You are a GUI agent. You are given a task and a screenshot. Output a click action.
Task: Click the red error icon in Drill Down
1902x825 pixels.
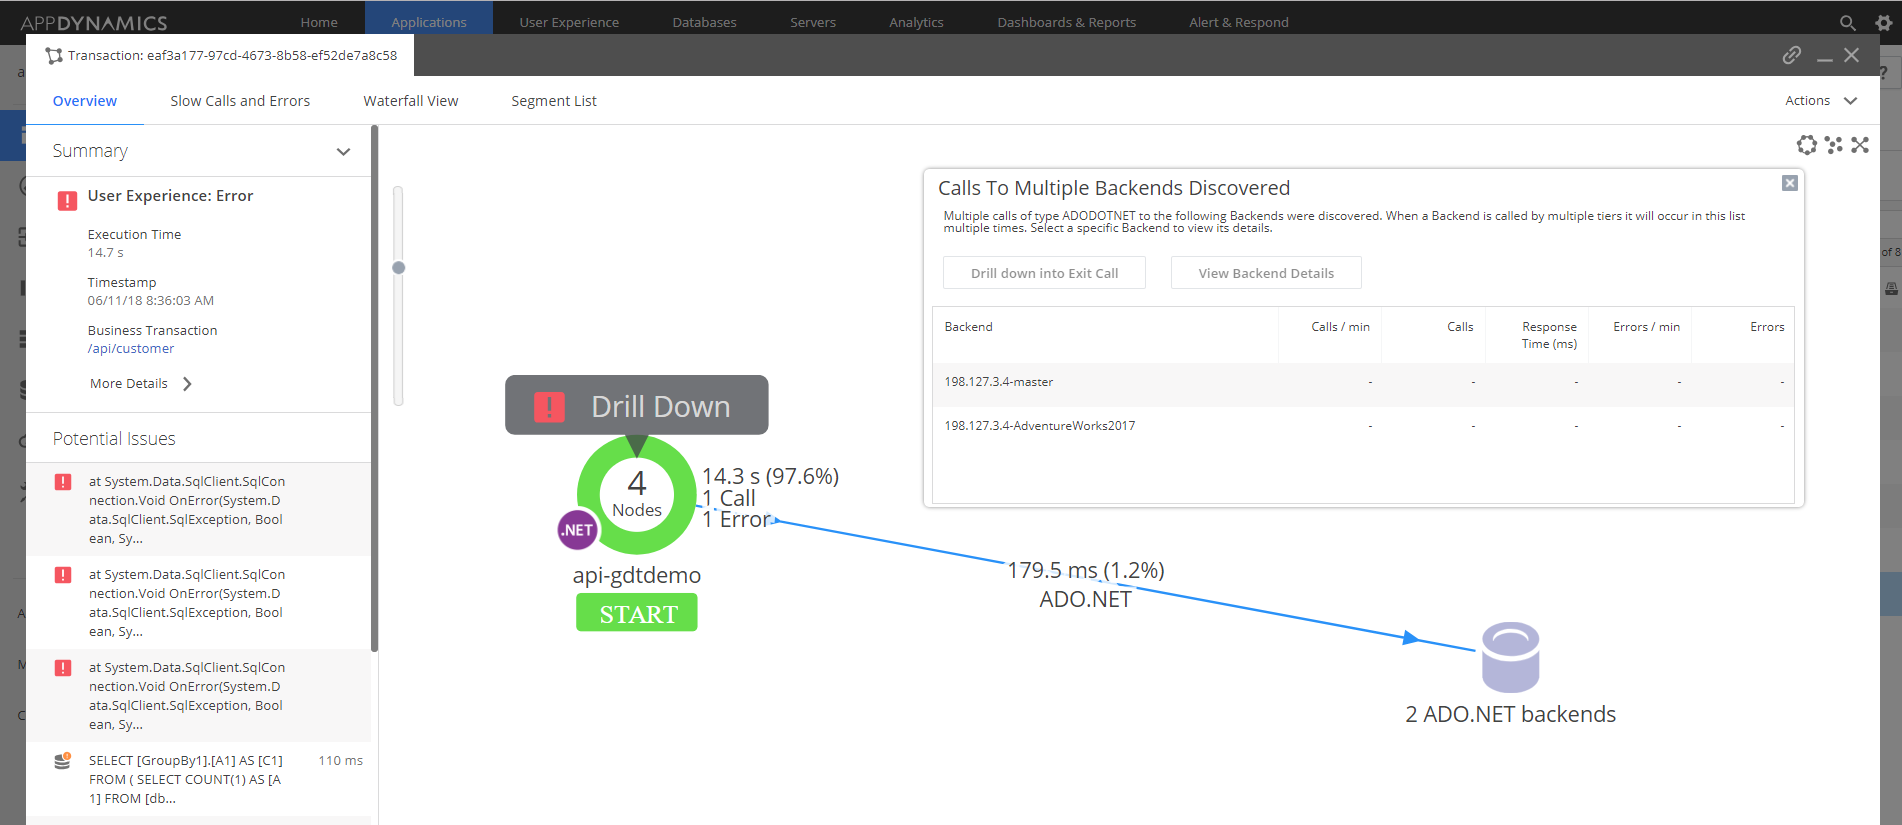(x=549, y=407)
